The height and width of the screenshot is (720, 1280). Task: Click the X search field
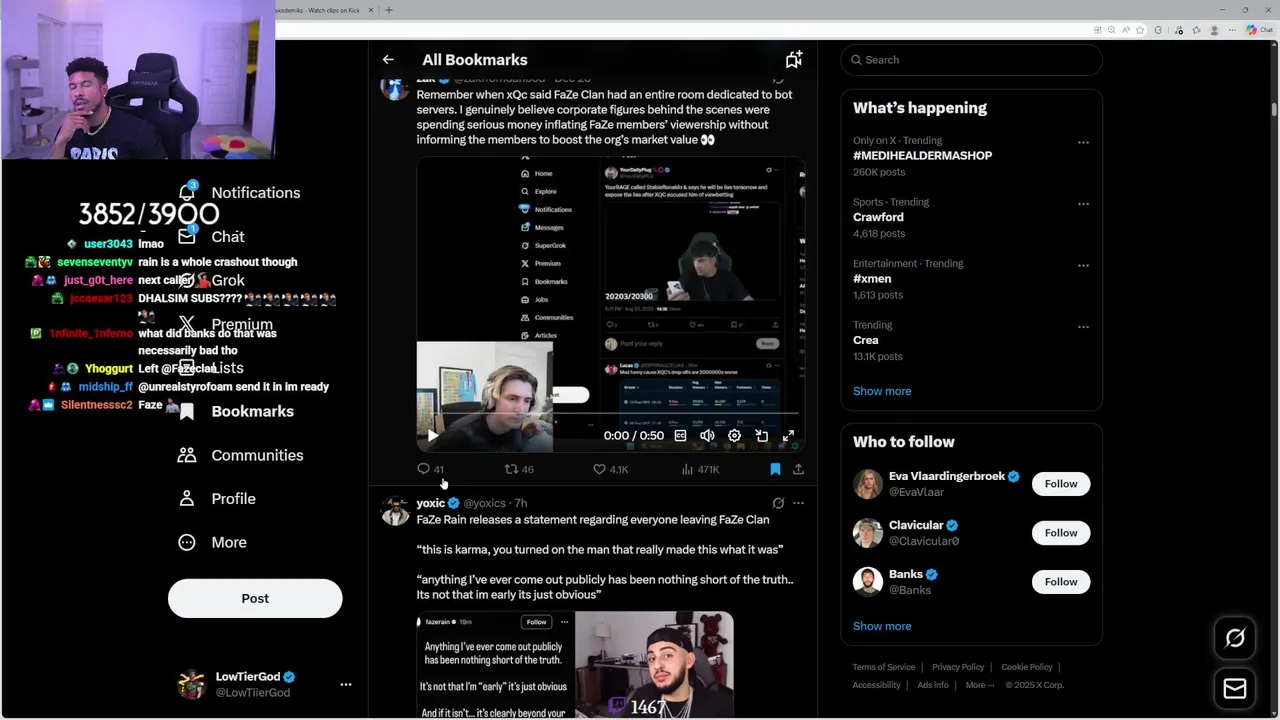click(971, 60)
